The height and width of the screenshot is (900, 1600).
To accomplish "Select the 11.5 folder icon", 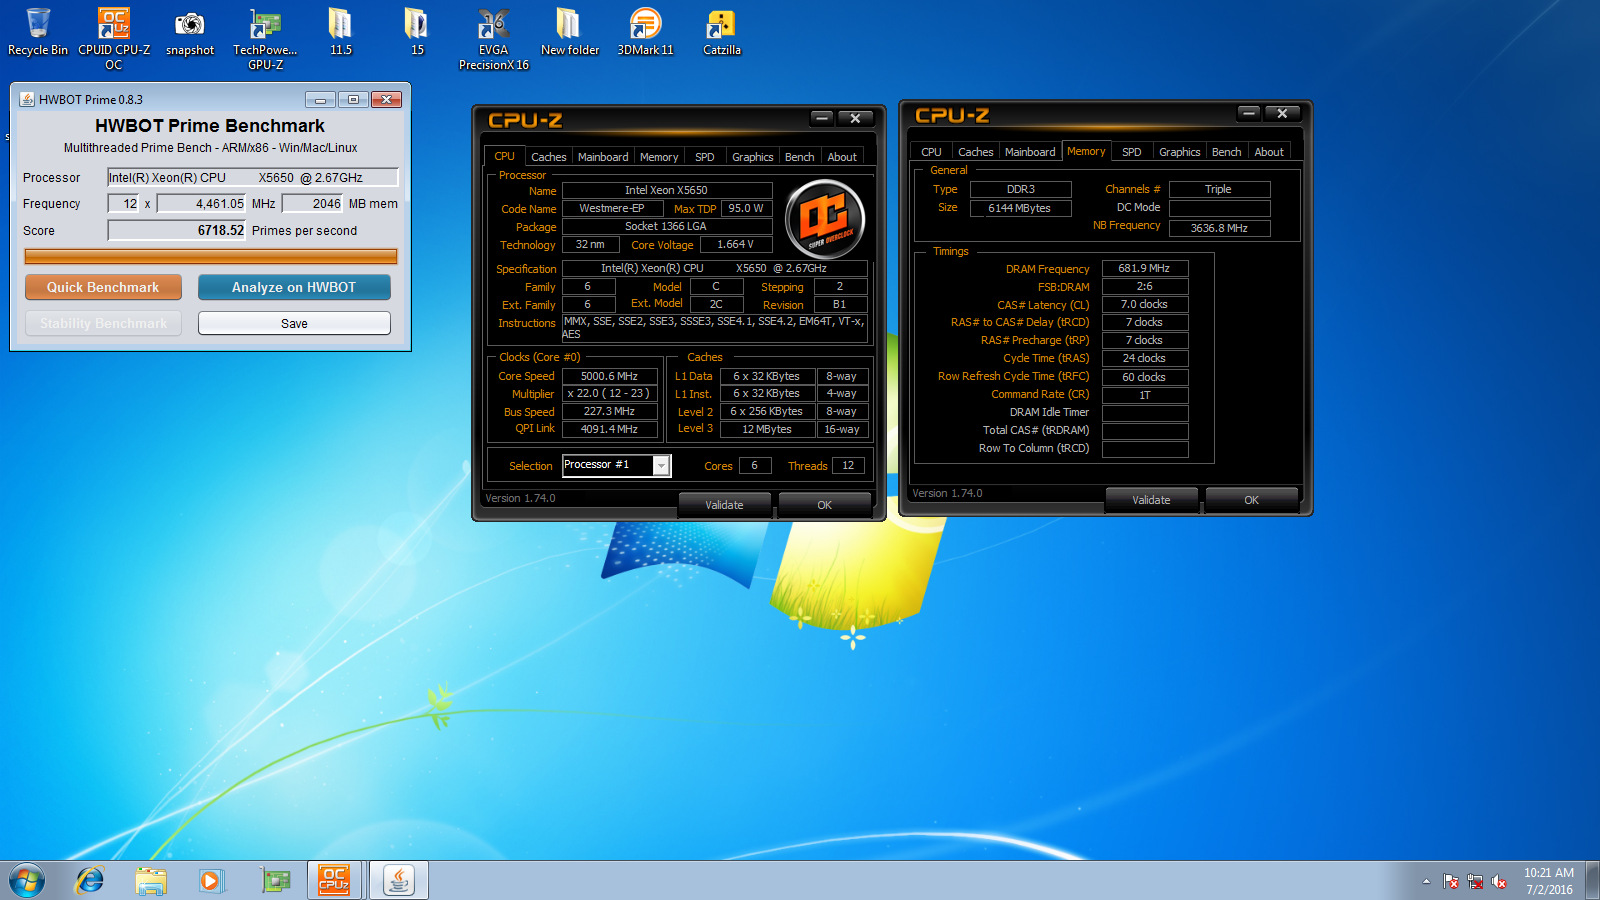I will click(341, 32).
